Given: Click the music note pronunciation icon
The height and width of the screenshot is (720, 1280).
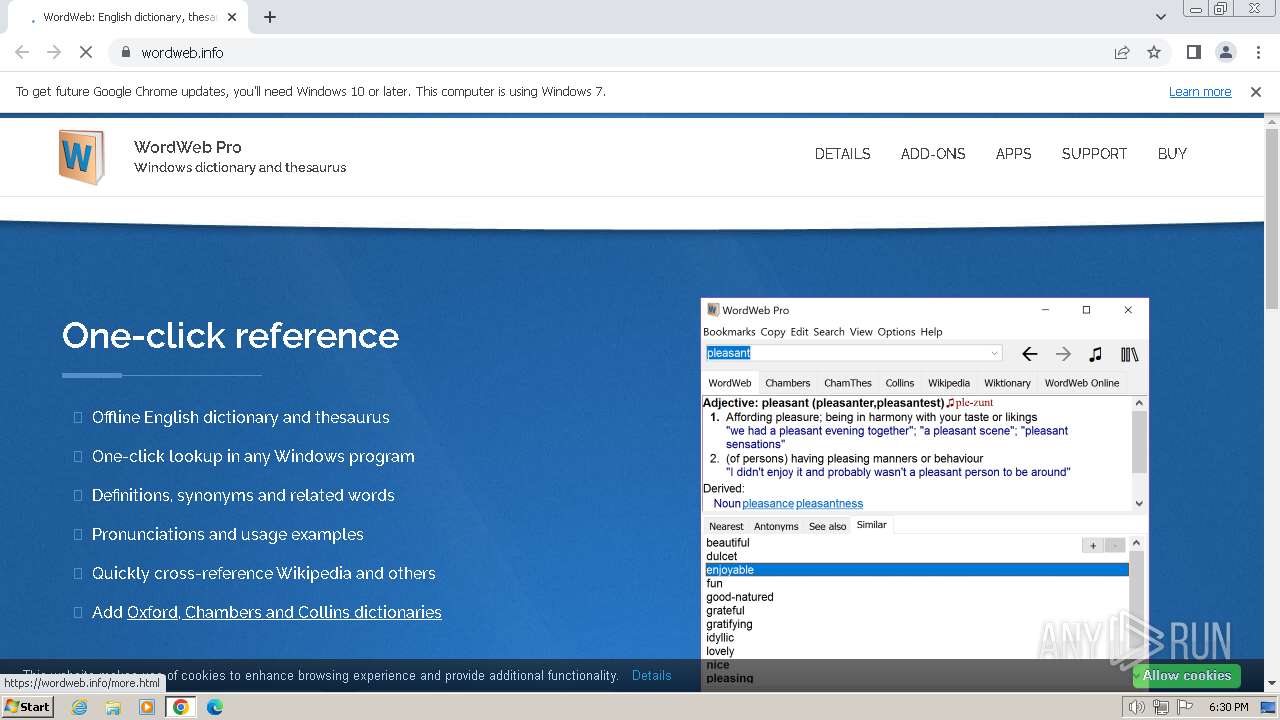Looking at the screenshot, I should pos(1095,354).
